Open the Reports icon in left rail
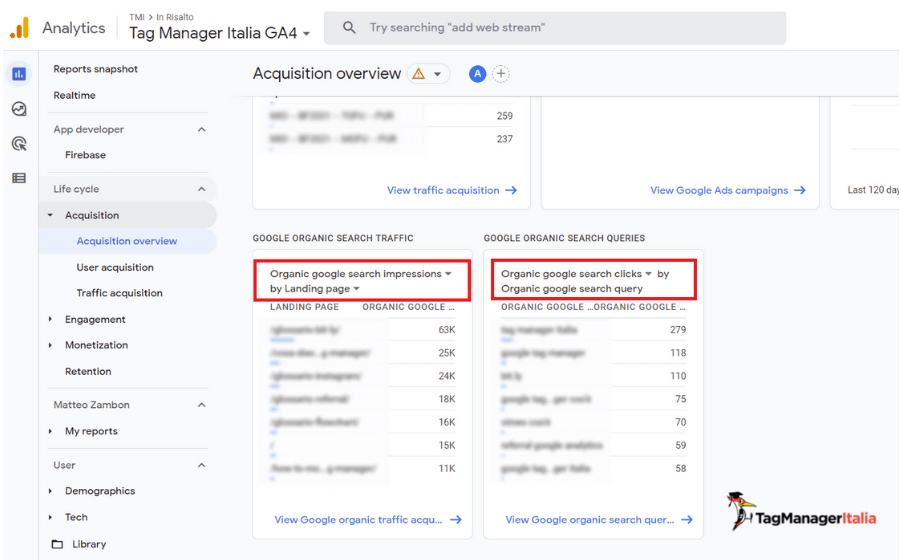902x560 pixels. click(x=19, y=74)
